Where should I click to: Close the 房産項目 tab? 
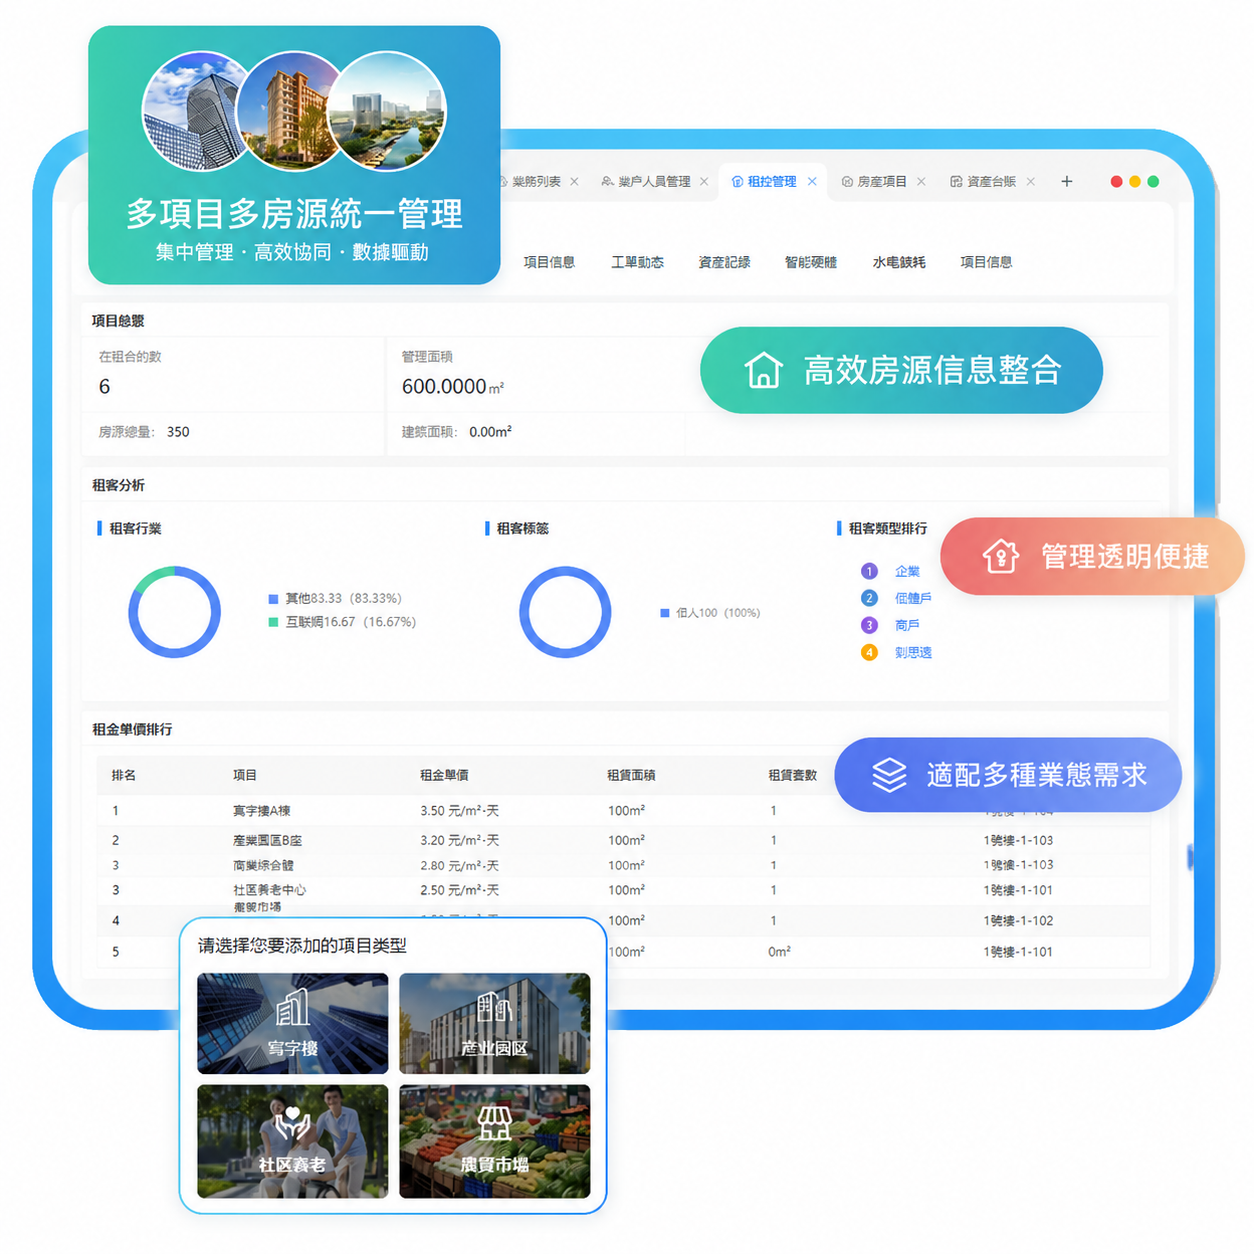(x=921, y=182)
